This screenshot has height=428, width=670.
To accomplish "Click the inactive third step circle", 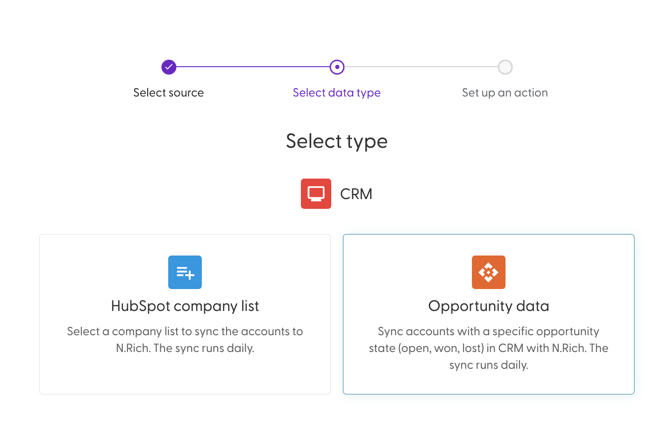I will 505,67.
